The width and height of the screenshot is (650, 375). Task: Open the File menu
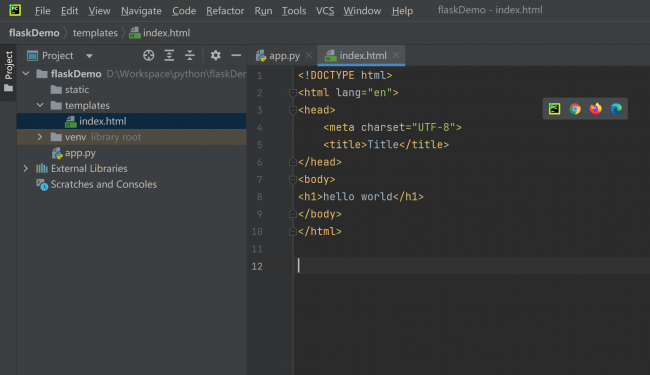(x=42, y=11)
